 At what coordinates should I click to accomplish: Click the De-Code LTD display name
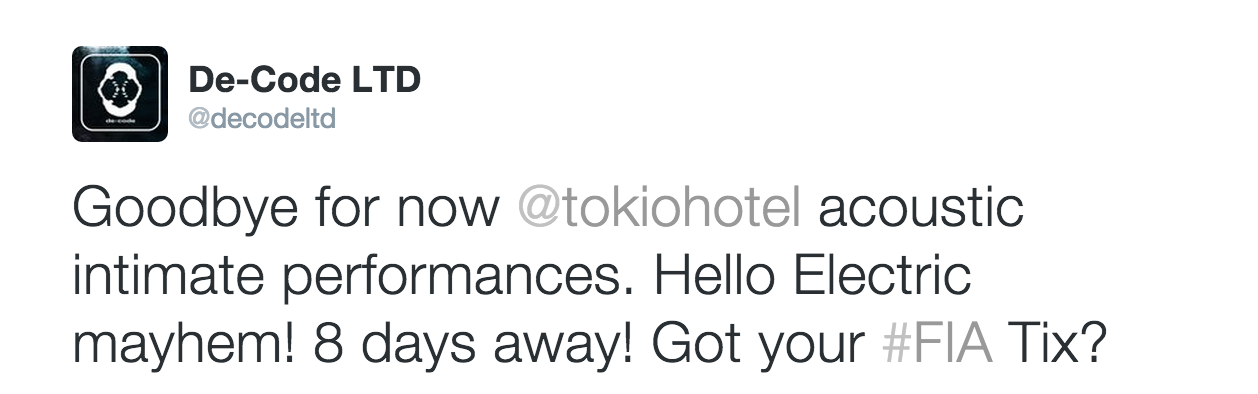click(304, 81)
